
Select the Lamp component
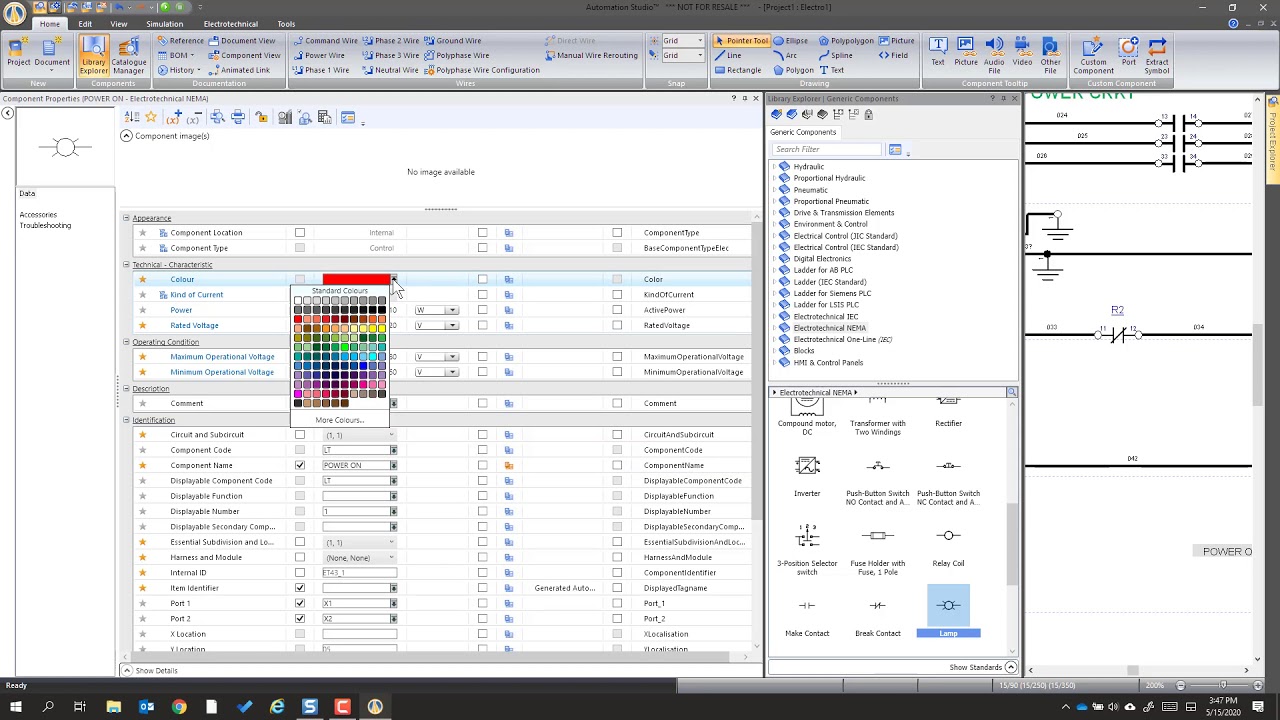948,611
